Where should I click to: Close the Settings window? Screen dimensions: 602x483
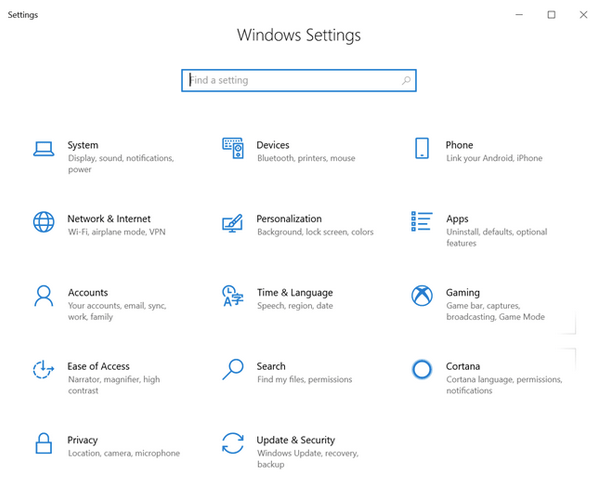click(584, 15)
